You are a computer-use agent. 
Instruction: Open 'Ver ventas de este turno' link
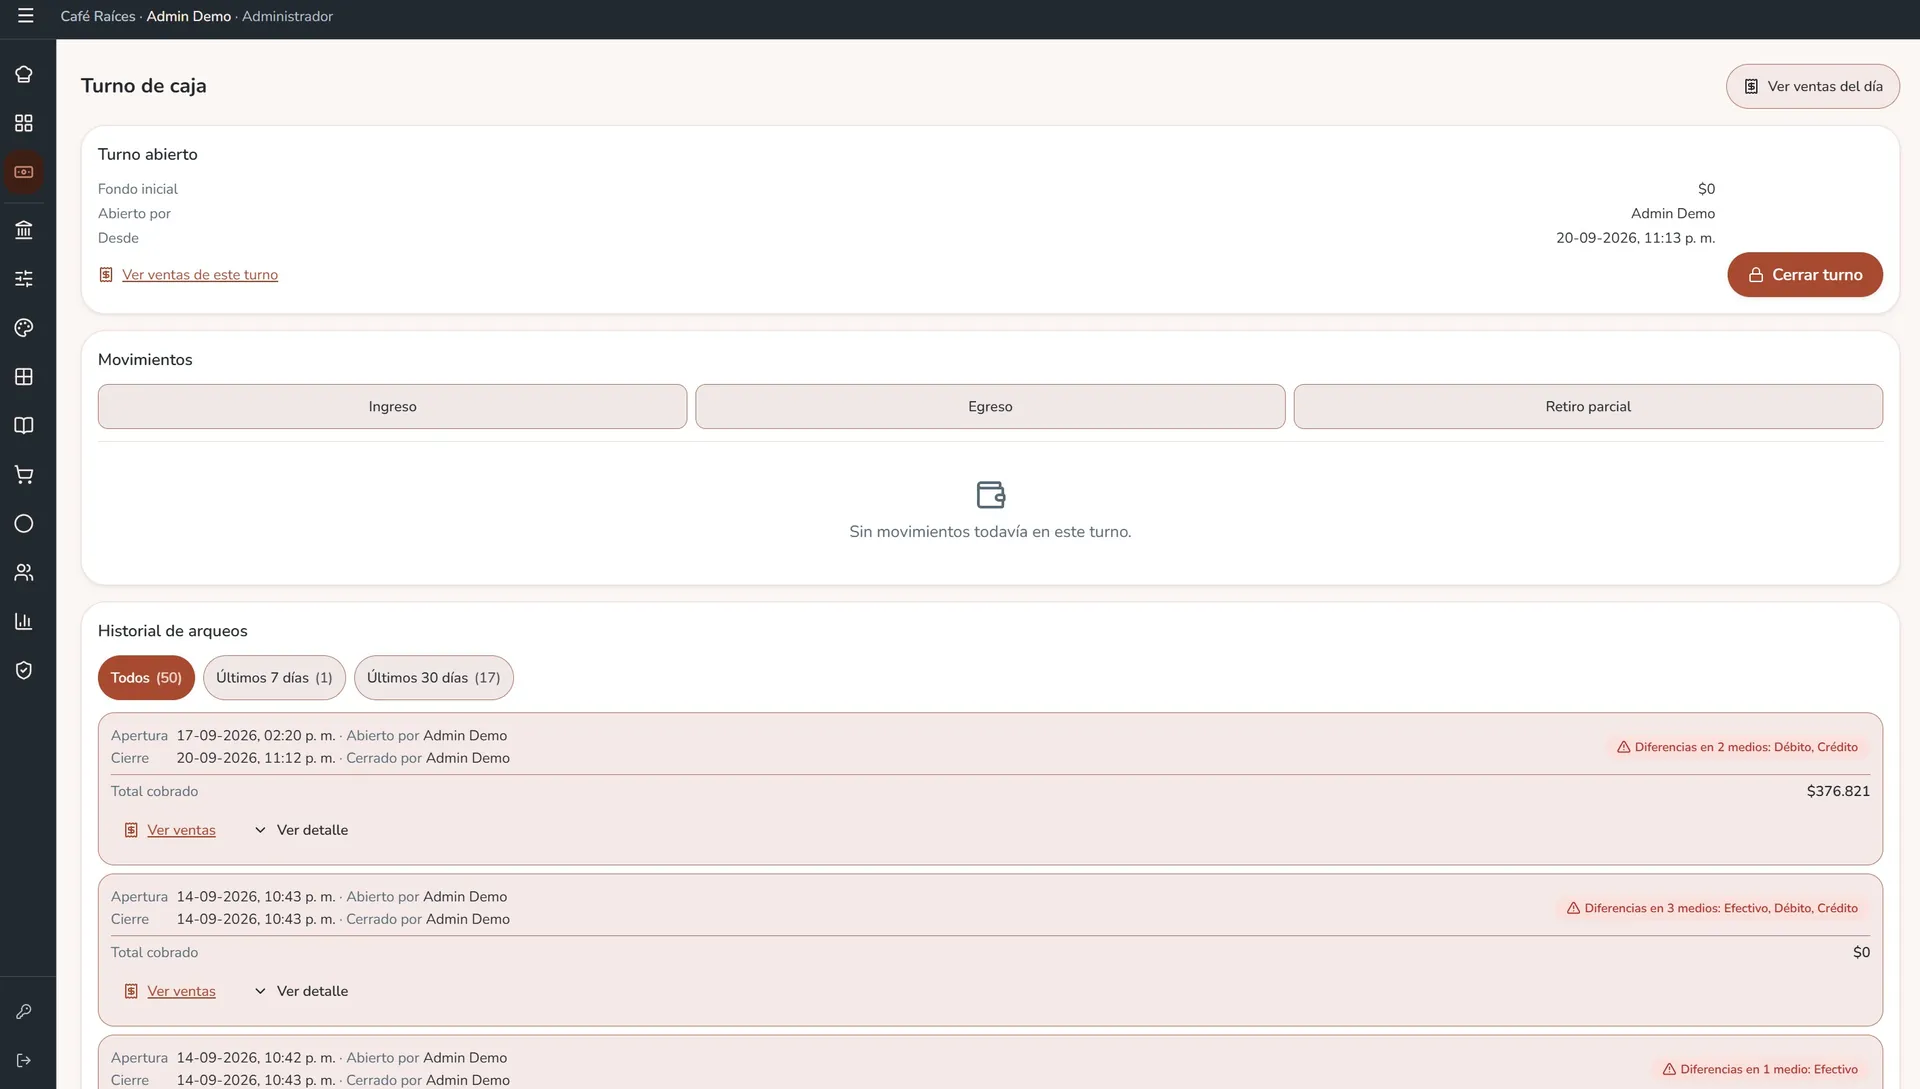coord(200,275)
